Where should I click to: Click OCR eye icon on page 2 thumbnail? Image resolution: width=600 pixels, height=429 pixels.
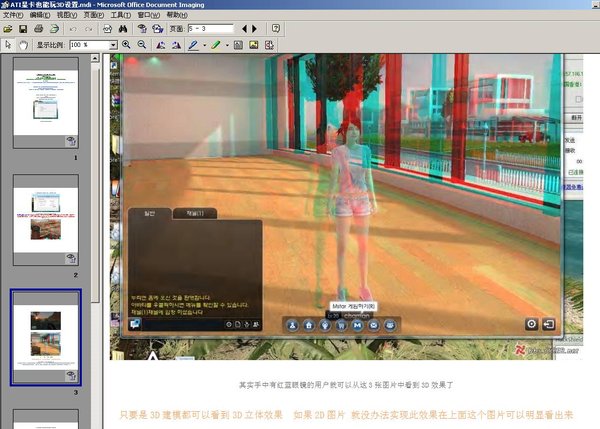pos(71,258)
